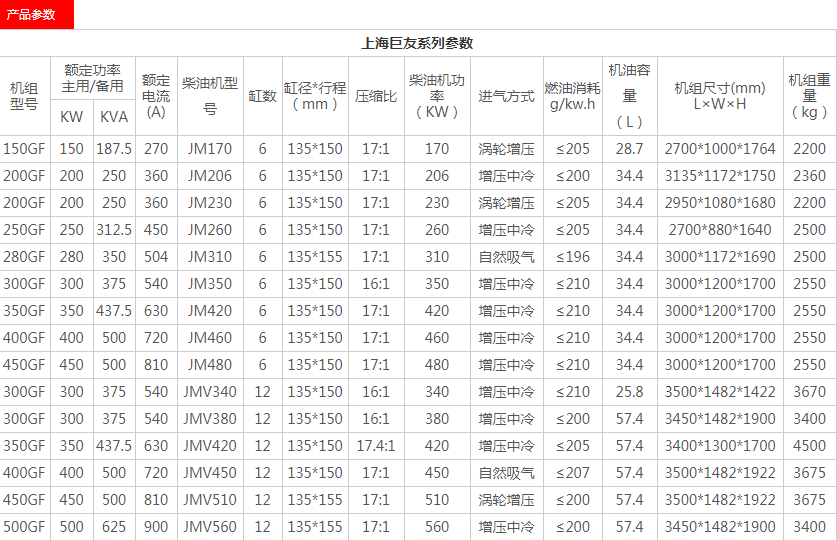The height and width of the screenshot is (540, 837).
Task: Select the JM420 engine model cell
Action: [210, 311]
